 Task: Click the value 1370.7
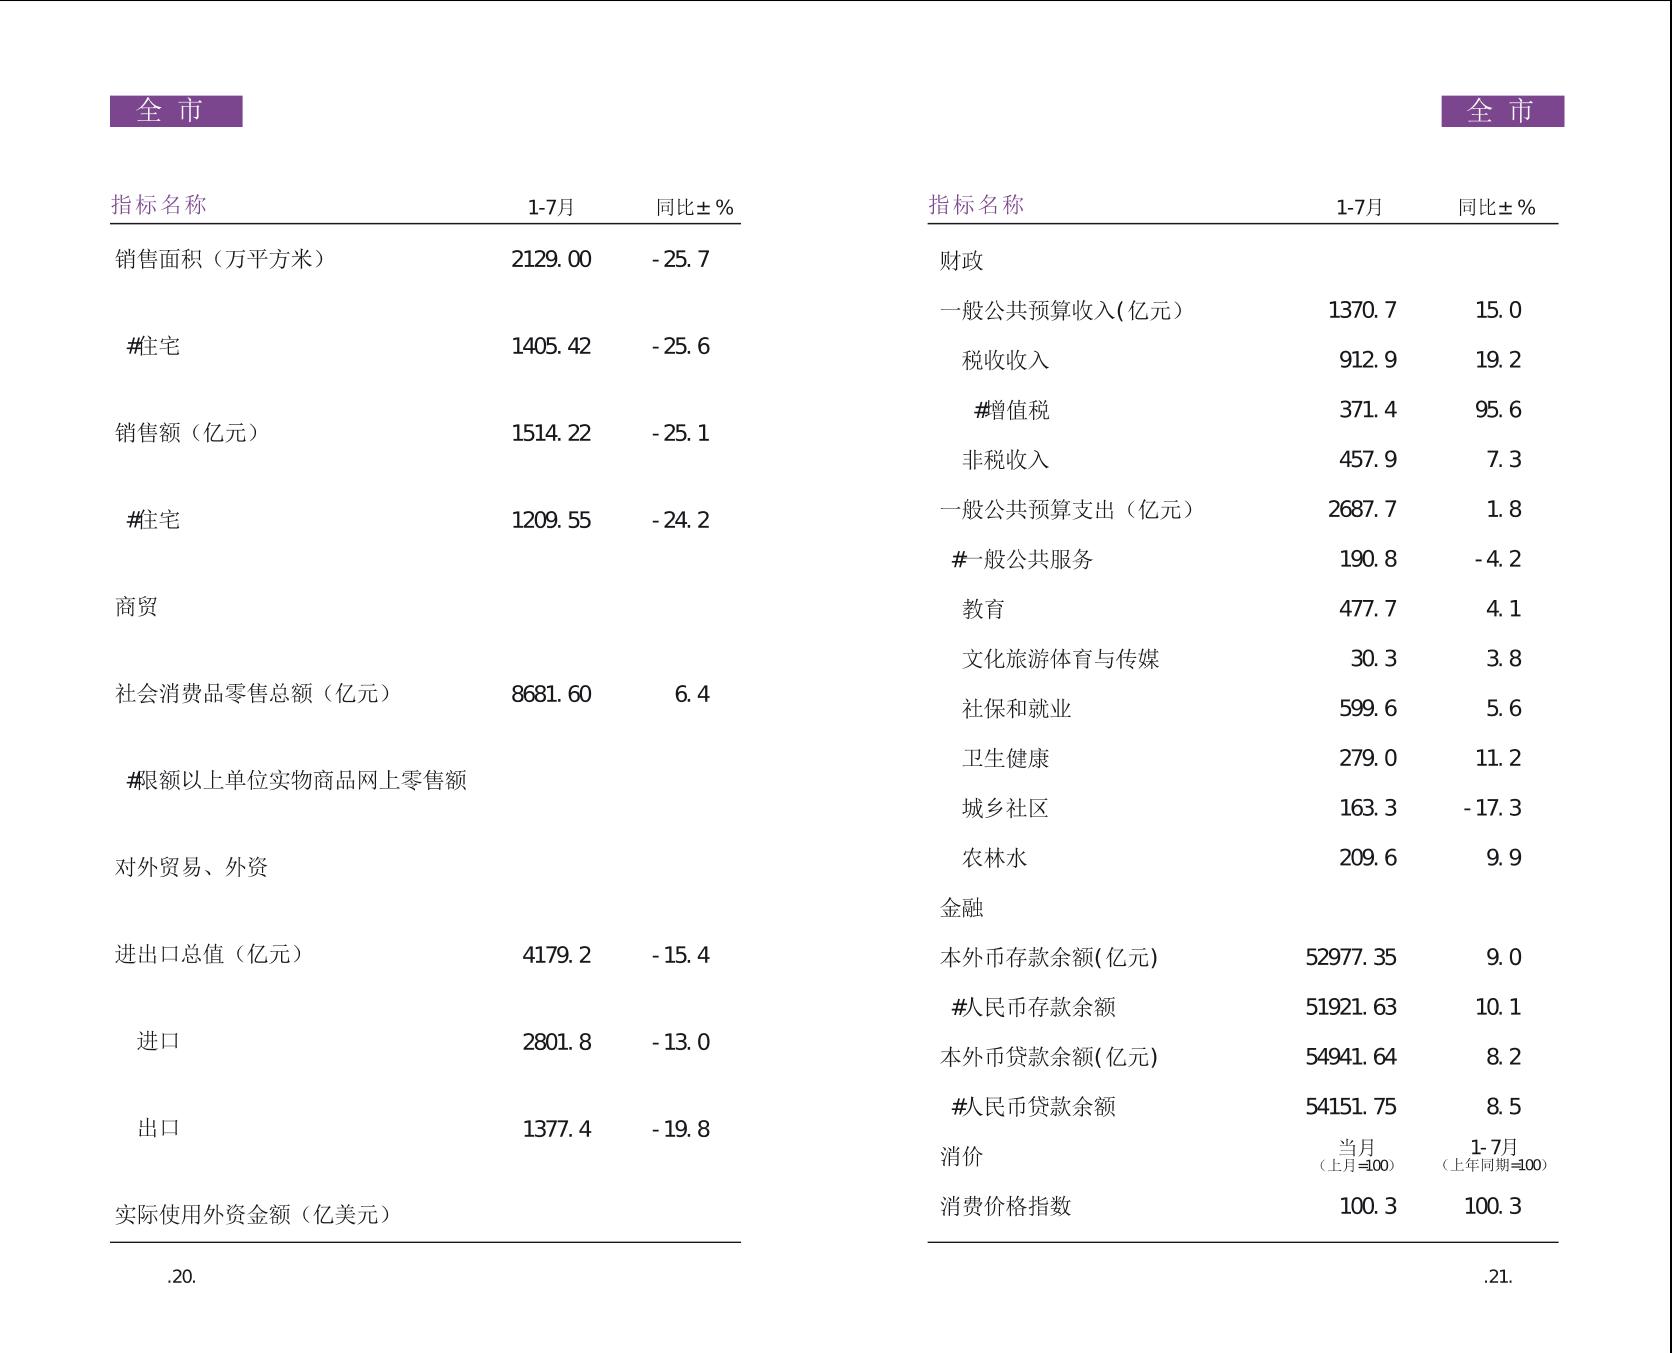coord(1363,311)
